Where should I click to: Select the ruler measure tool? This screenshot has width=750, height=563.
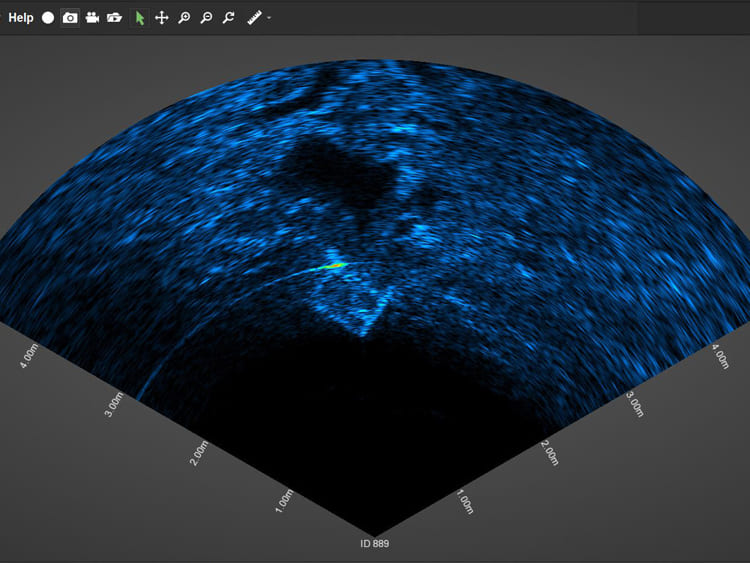pos(254,18)
